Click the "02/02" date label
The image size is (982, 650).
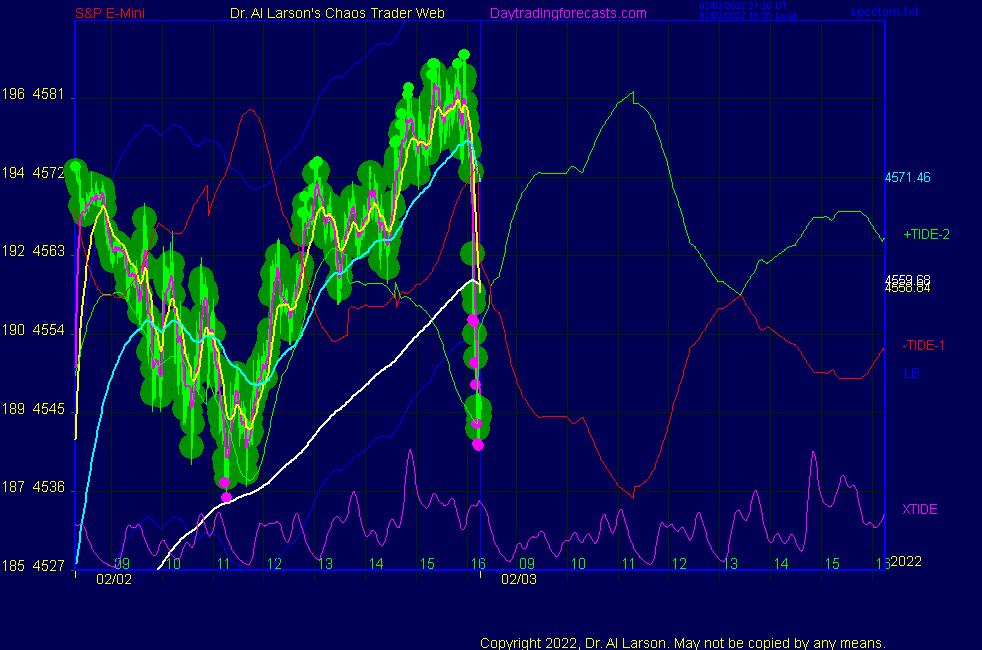pos(114,579)
